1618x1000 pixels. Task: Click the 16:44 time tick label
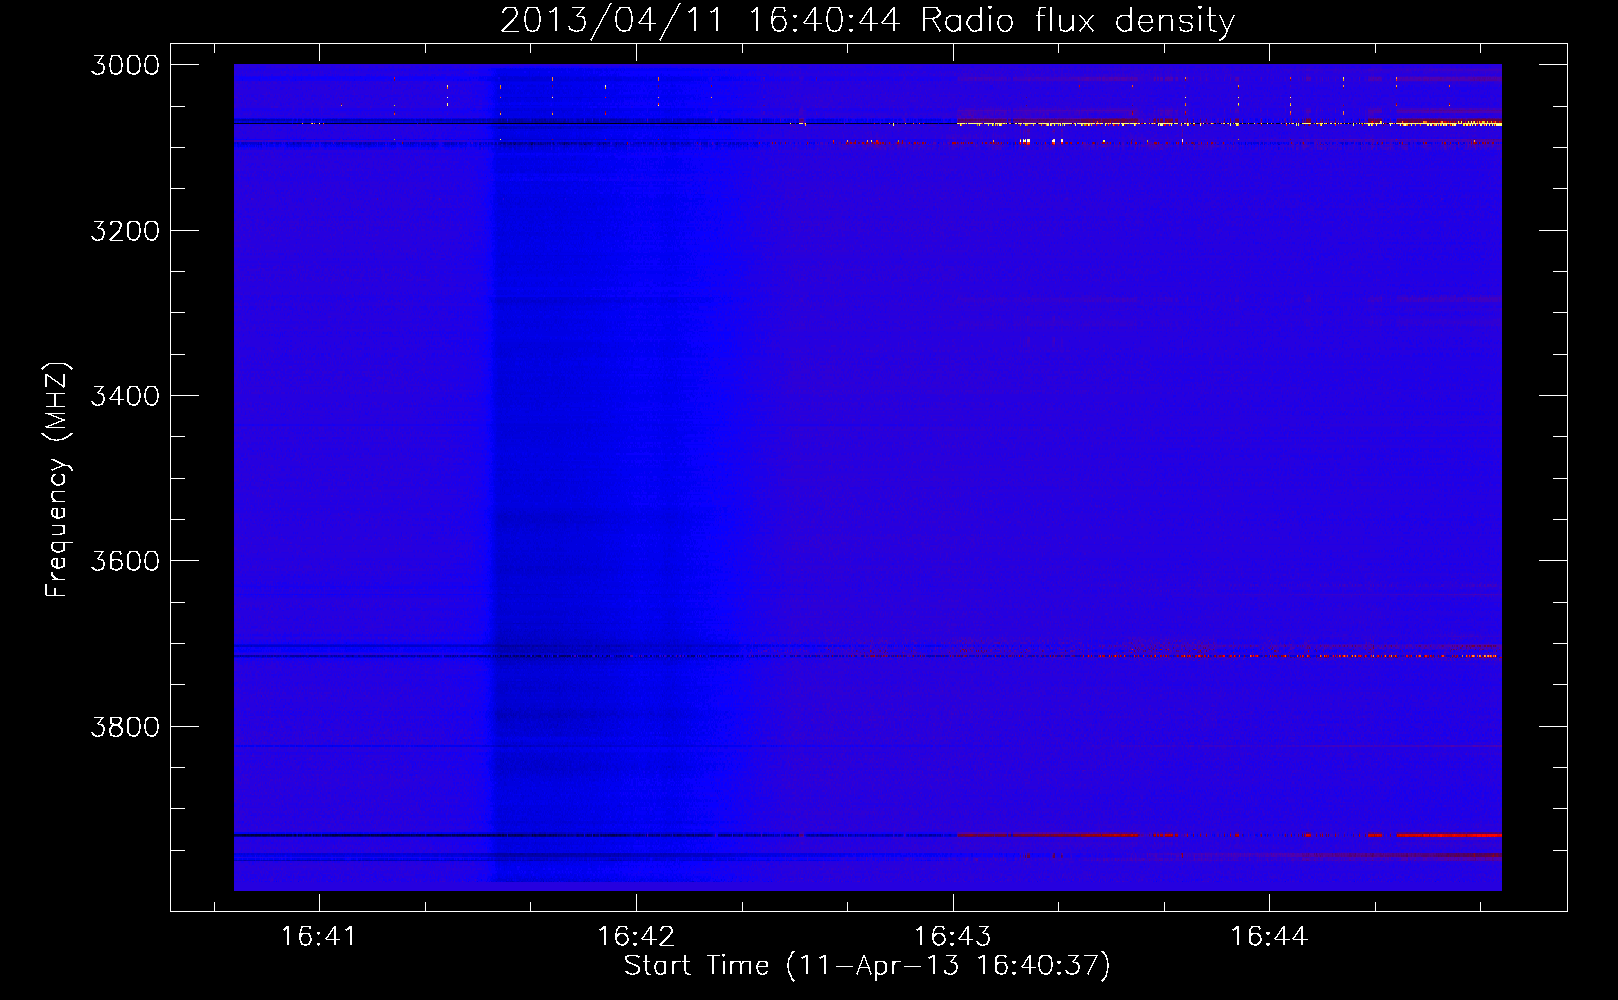coord(1269,937)
